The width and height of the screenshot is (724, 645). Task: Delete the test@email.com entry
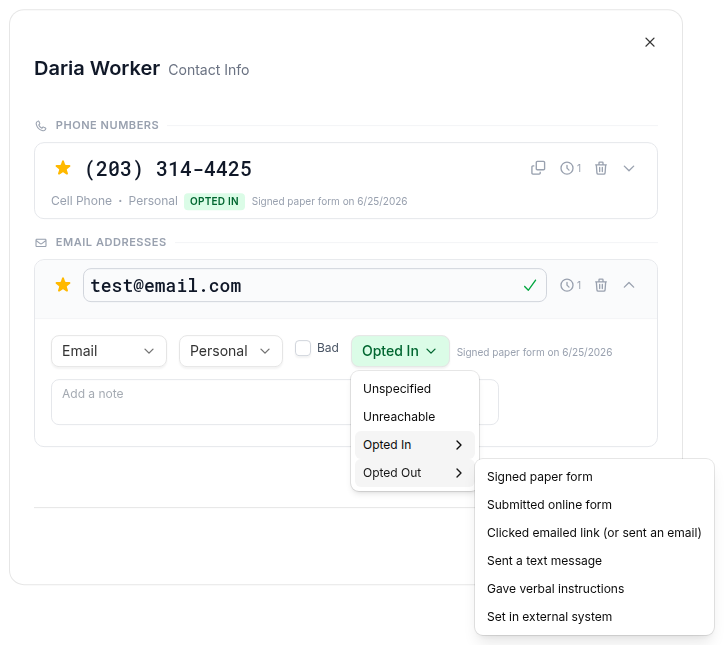pos(601,285)
